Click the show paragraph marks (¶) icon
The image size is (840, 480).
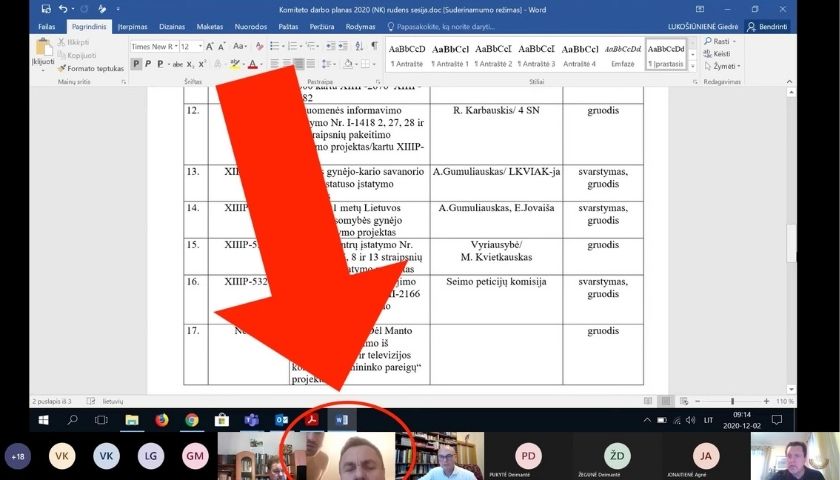point(374,46)
